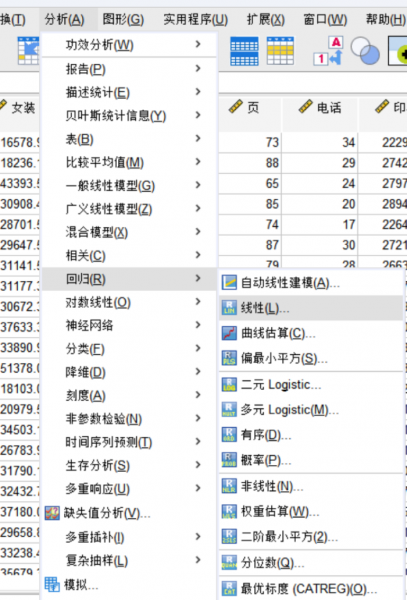Click the blue grid toolbar icon
This screenshot has width=407, height=600.
[244, 51]
